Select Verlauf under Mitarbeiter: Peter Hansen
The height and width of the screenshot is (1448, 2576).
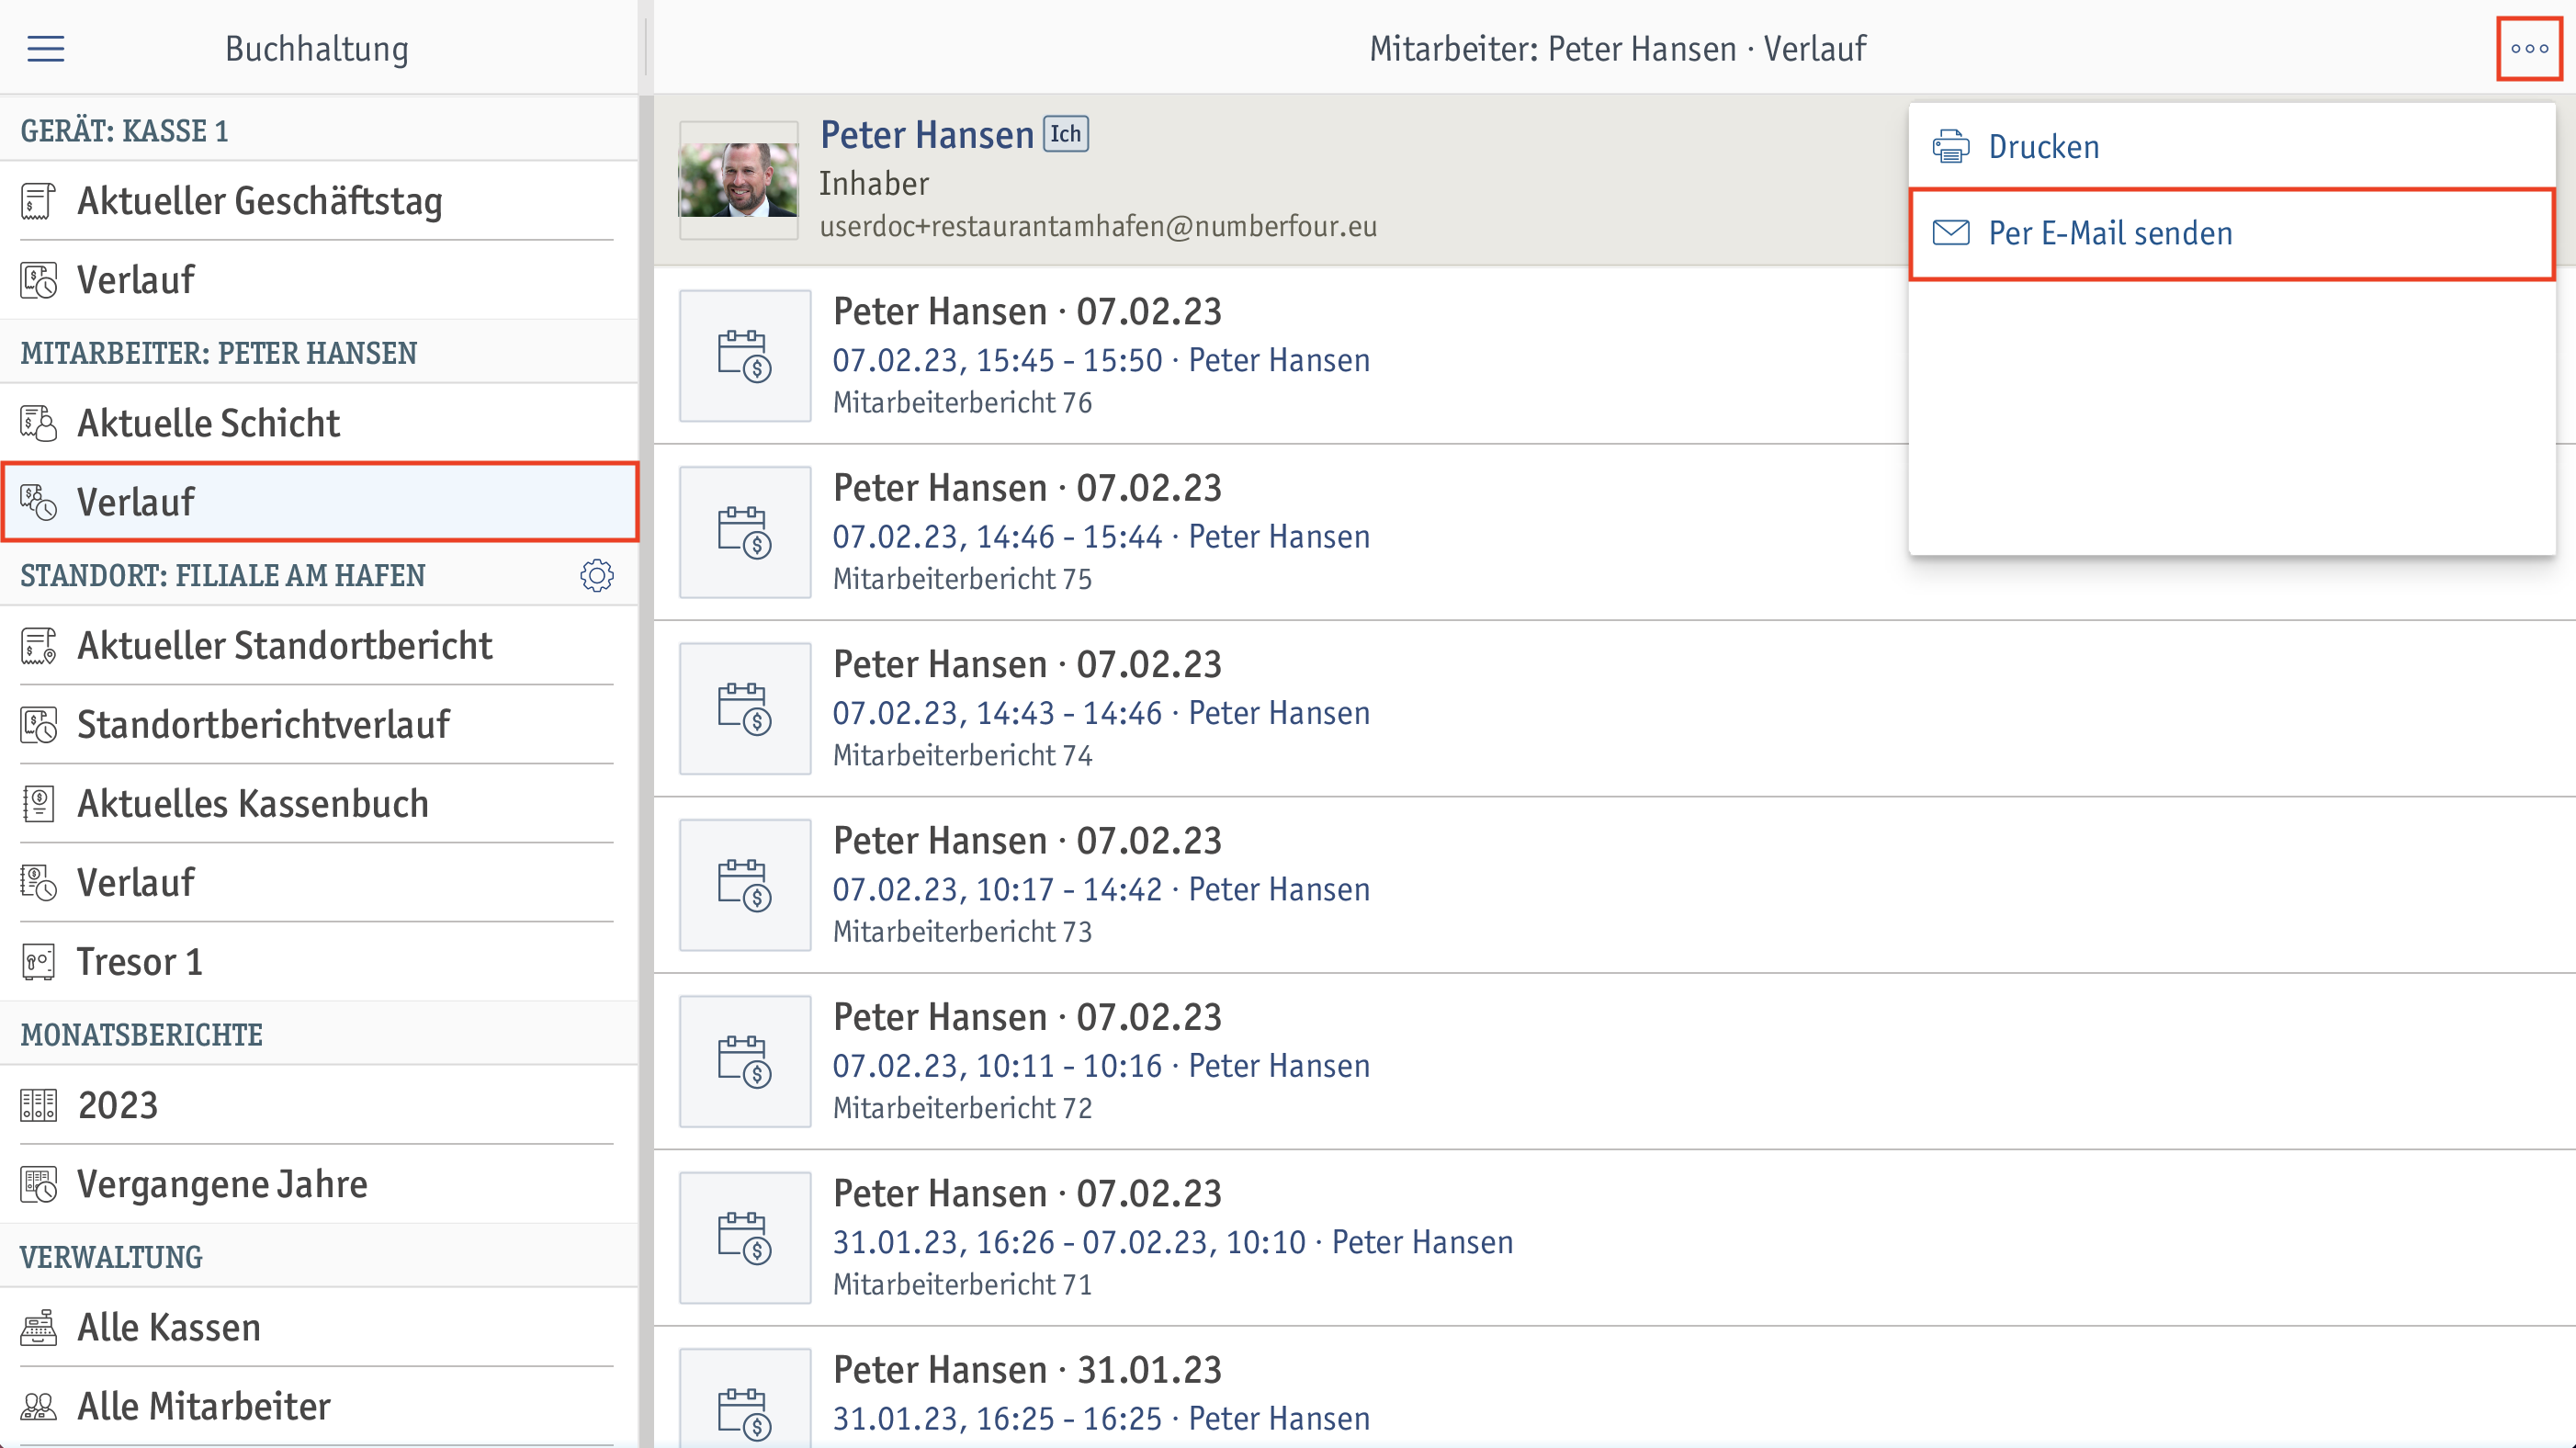(x=318, y=502)
